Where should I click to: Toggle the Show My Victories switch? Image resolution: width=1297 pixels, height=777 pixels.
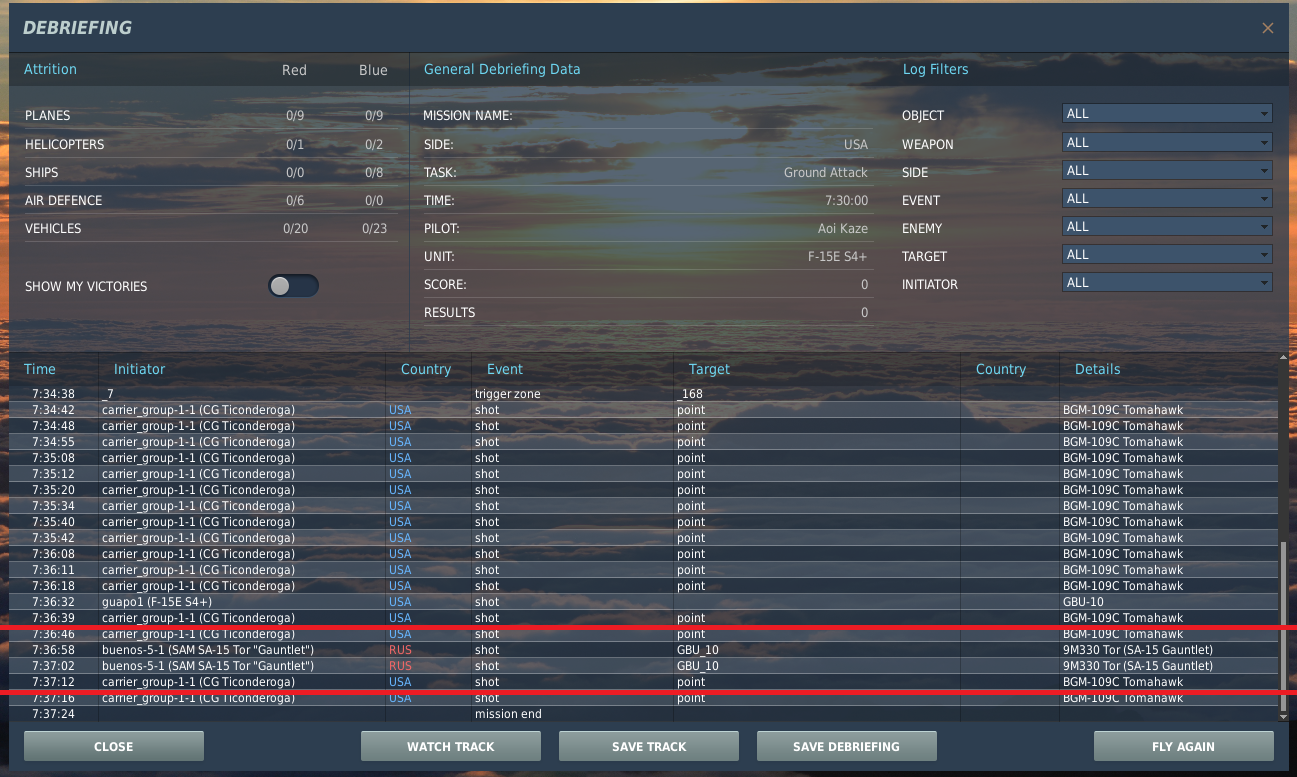tap(293, 286)
